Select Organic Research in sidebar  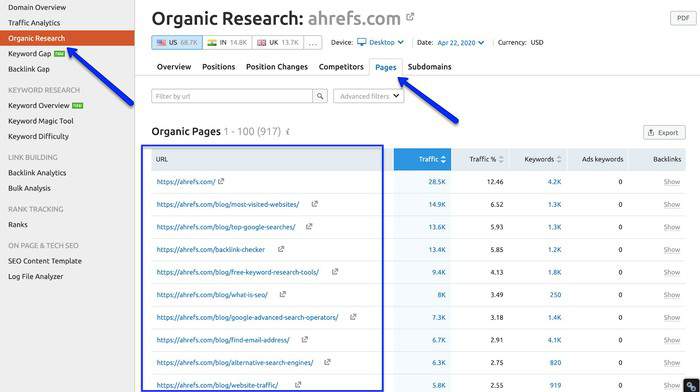pyautogui.click(x=67, y=38)
